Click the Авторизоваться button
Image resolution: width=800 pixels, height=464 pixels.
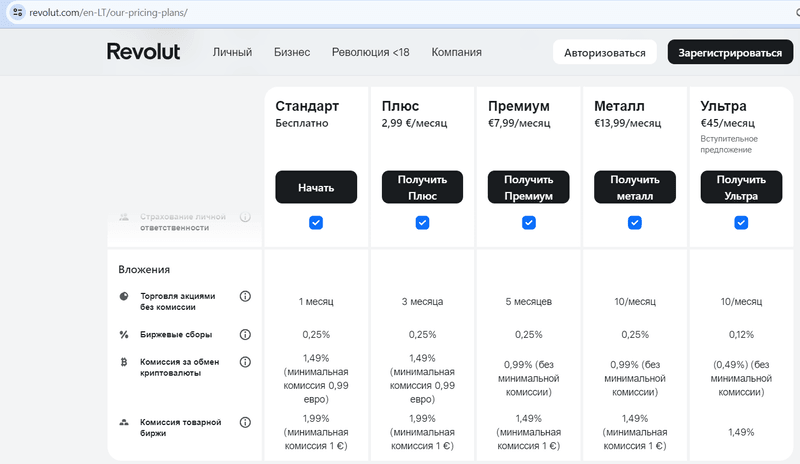click(x=605, y=52)
